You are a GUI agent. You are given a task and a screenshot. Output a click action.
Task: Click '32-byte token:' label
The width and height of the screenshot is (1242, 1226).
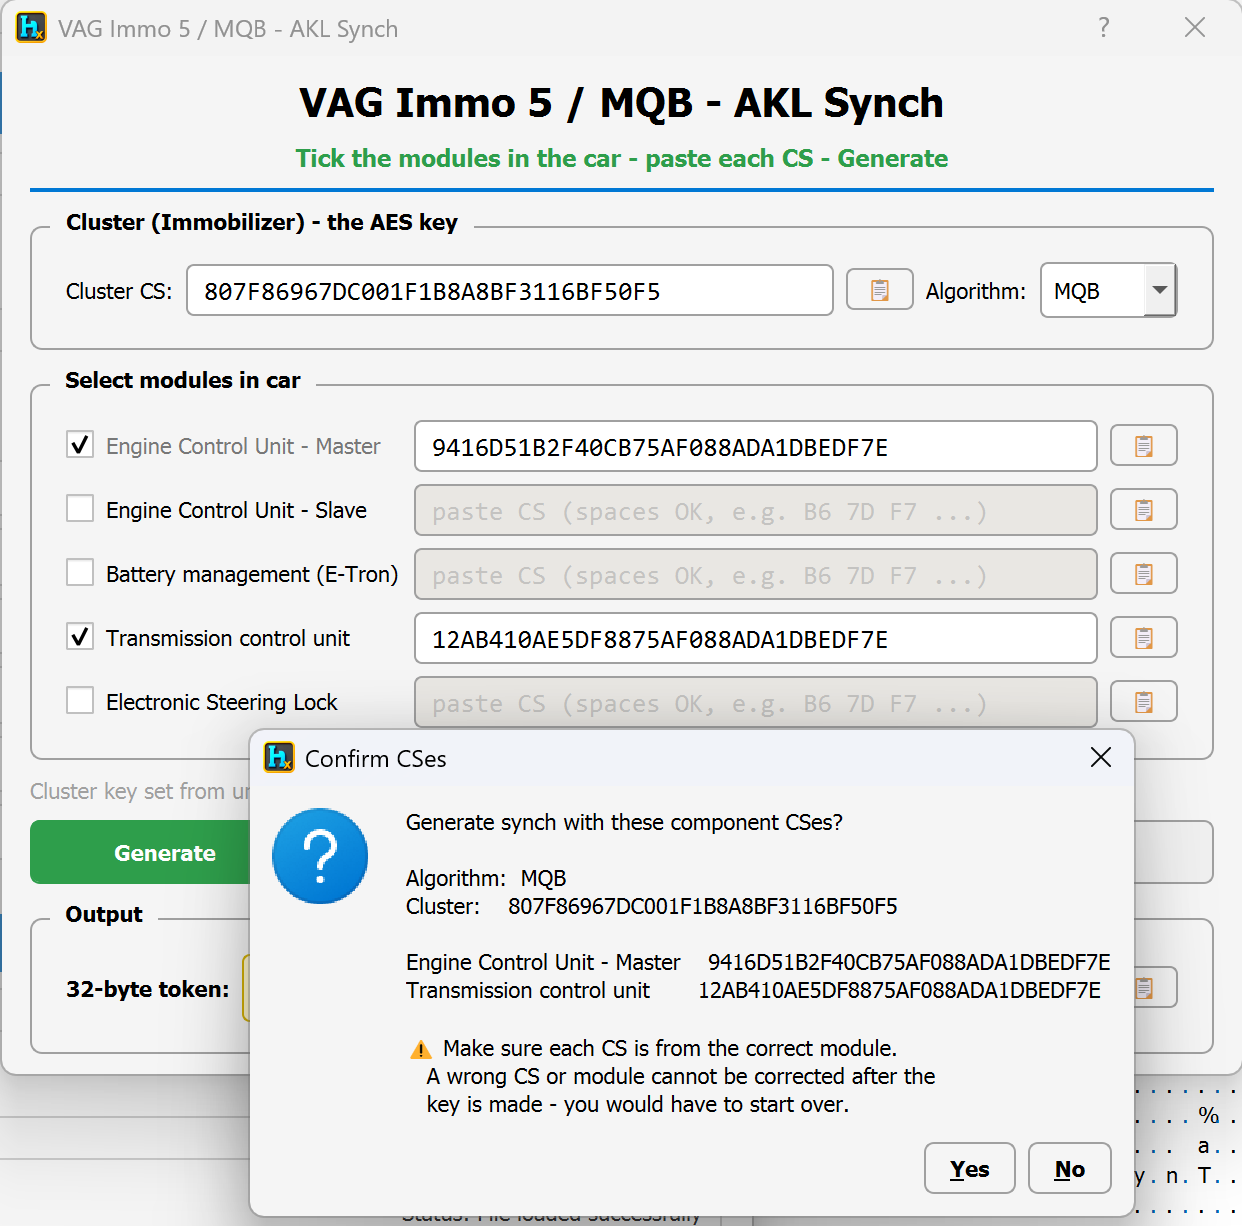(x=147, y=989)
